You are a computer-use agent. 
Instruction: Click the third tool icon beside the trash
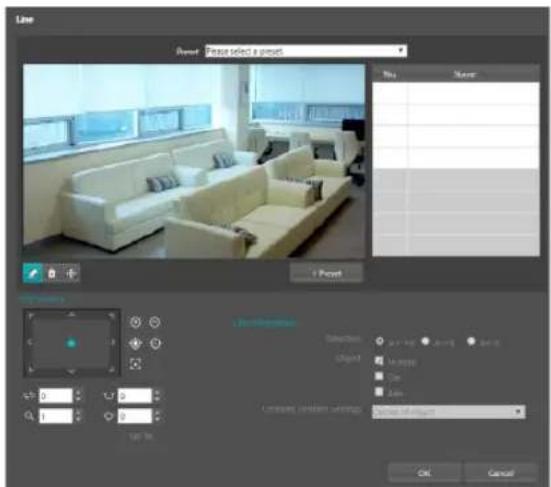[x=71, y=273]
